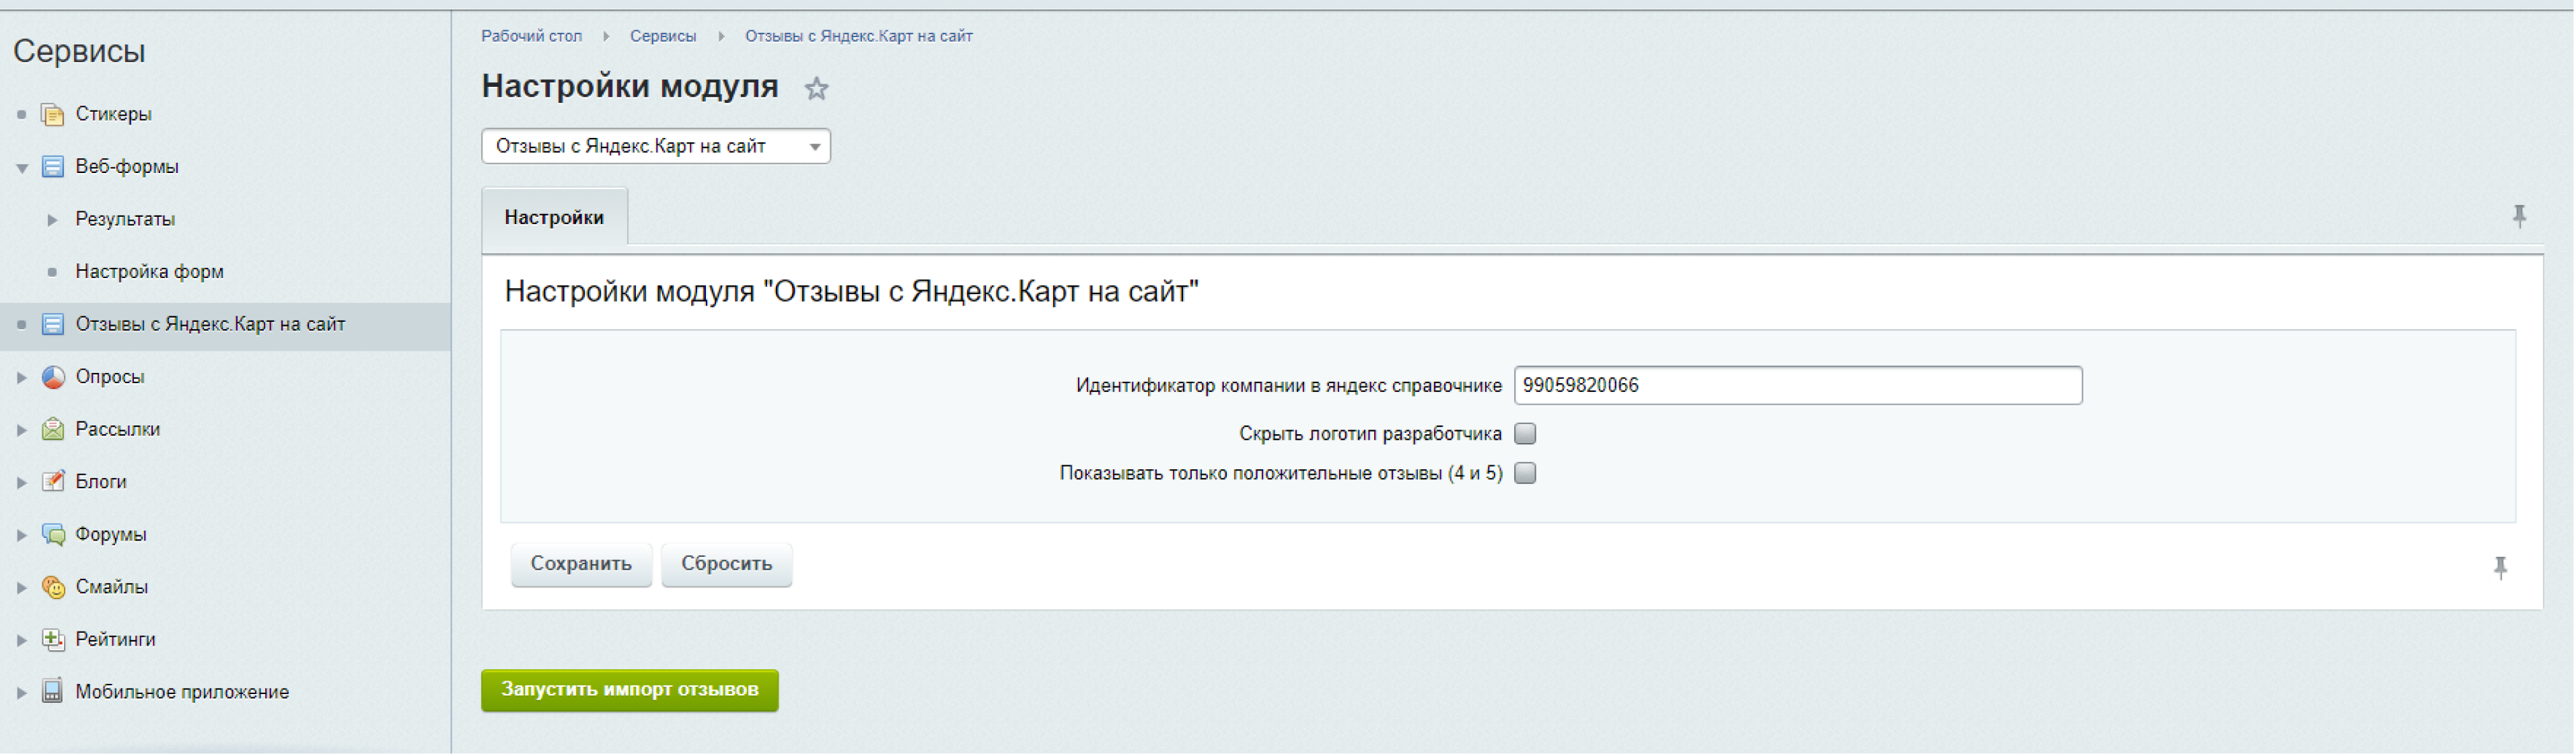Toggle only positive reviews (4 и 5) checkbox
2576x754 pixels.
coord(1524,473)
